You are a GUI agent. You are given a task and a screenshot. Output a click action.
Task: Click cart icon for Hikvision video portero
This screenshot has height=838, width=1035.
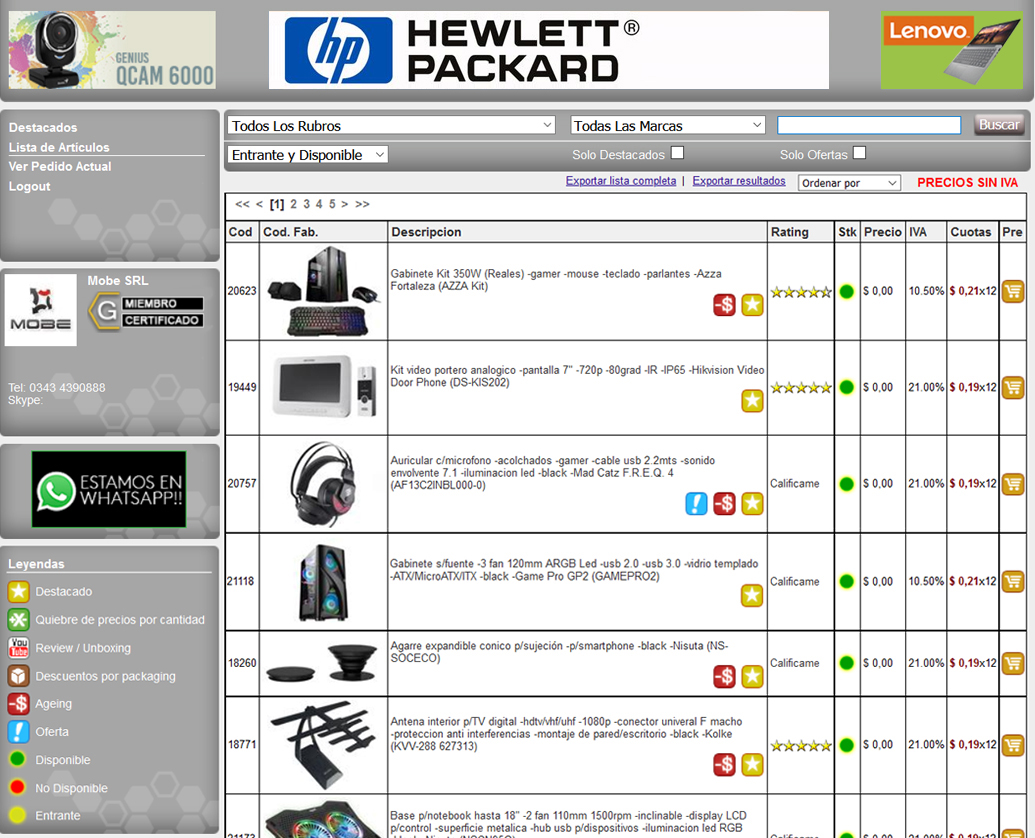coord(1012,387)
